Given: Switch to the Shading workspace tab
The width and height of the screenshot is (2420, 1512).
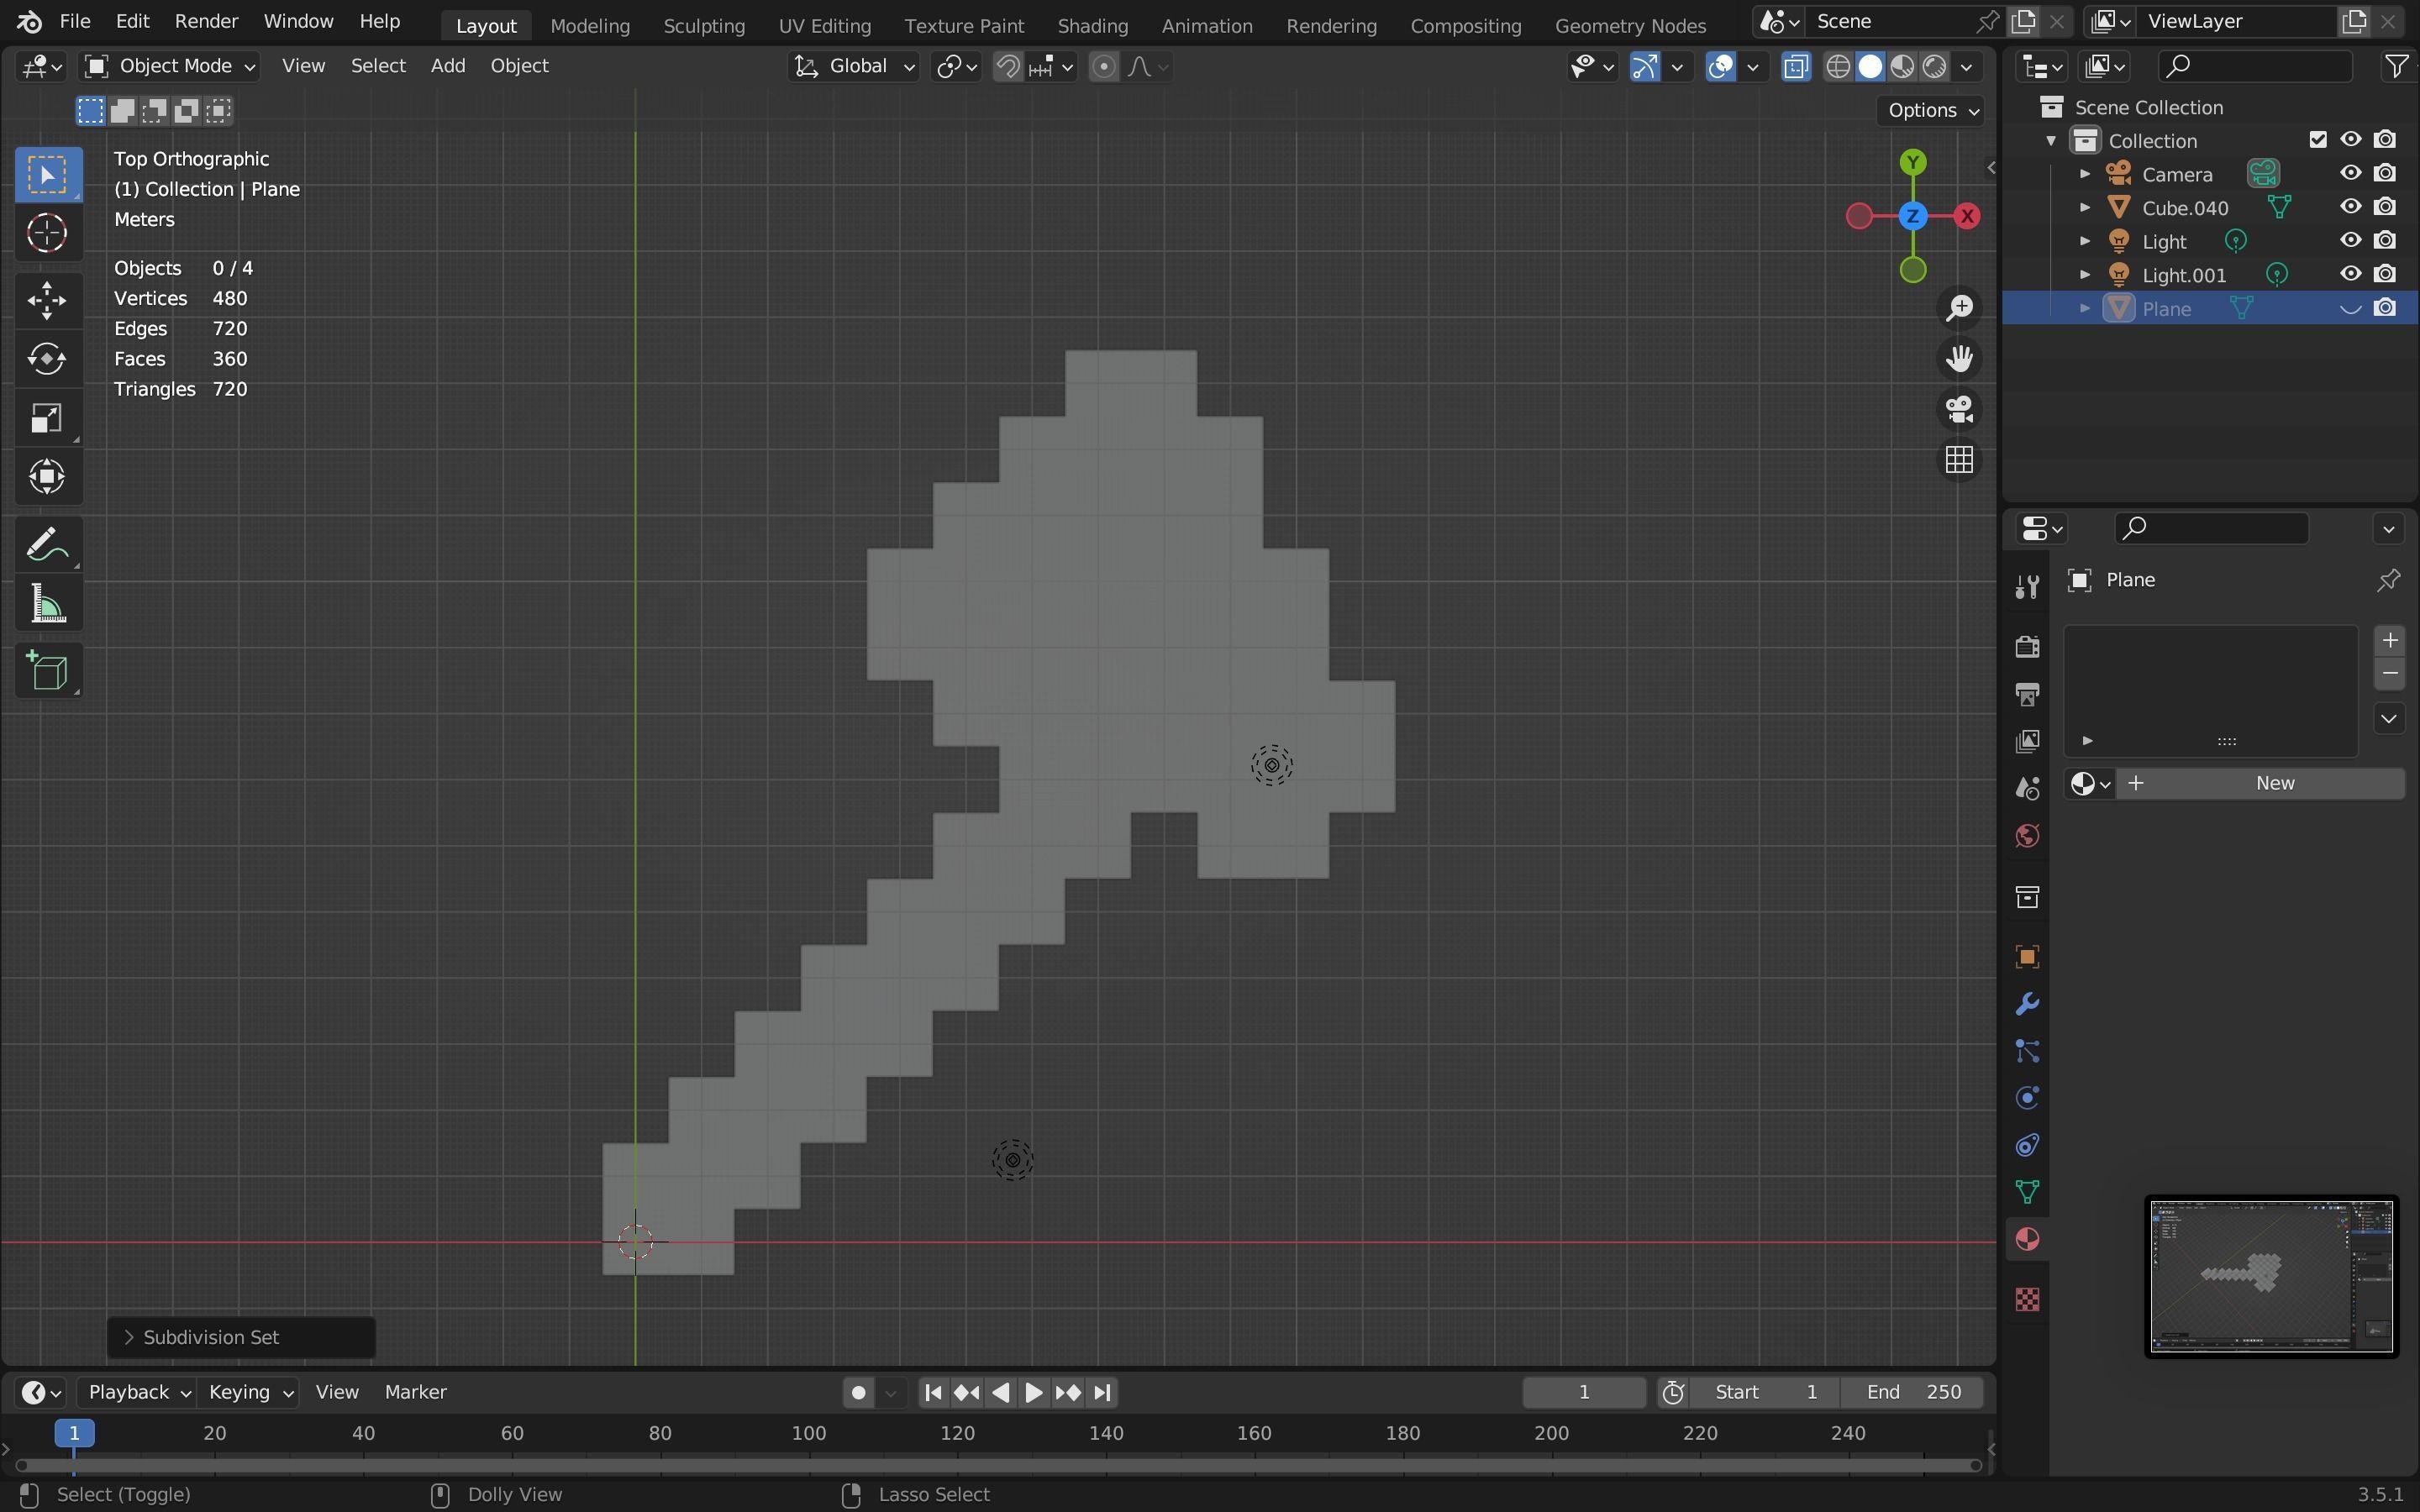Looking at the screenshot, I should (1092, 25).
